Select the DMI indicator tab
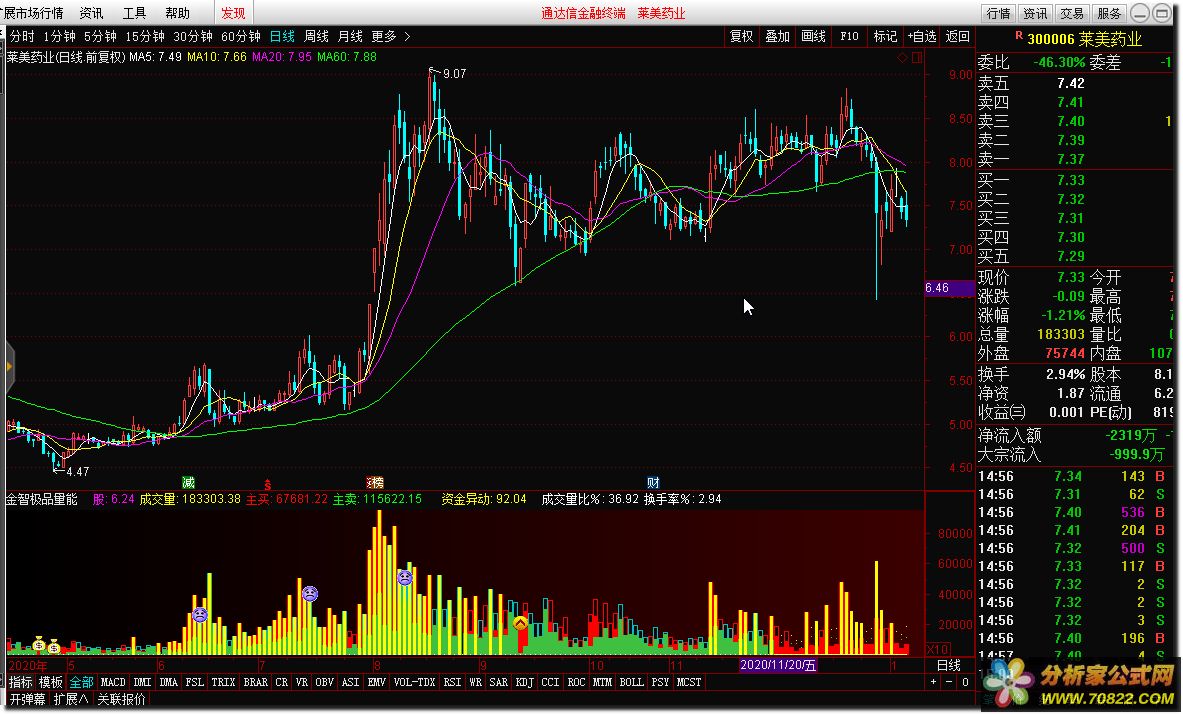 tap(142, 682)
